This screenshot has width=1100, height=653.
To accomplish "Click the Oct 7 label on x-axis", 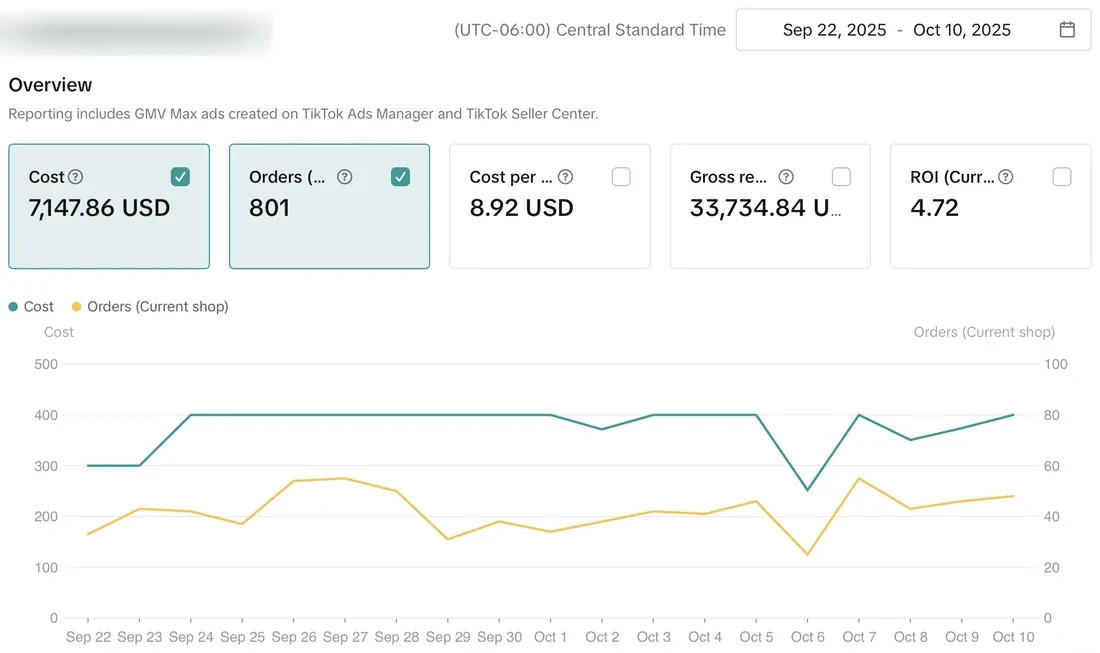I will pos(859,637).
